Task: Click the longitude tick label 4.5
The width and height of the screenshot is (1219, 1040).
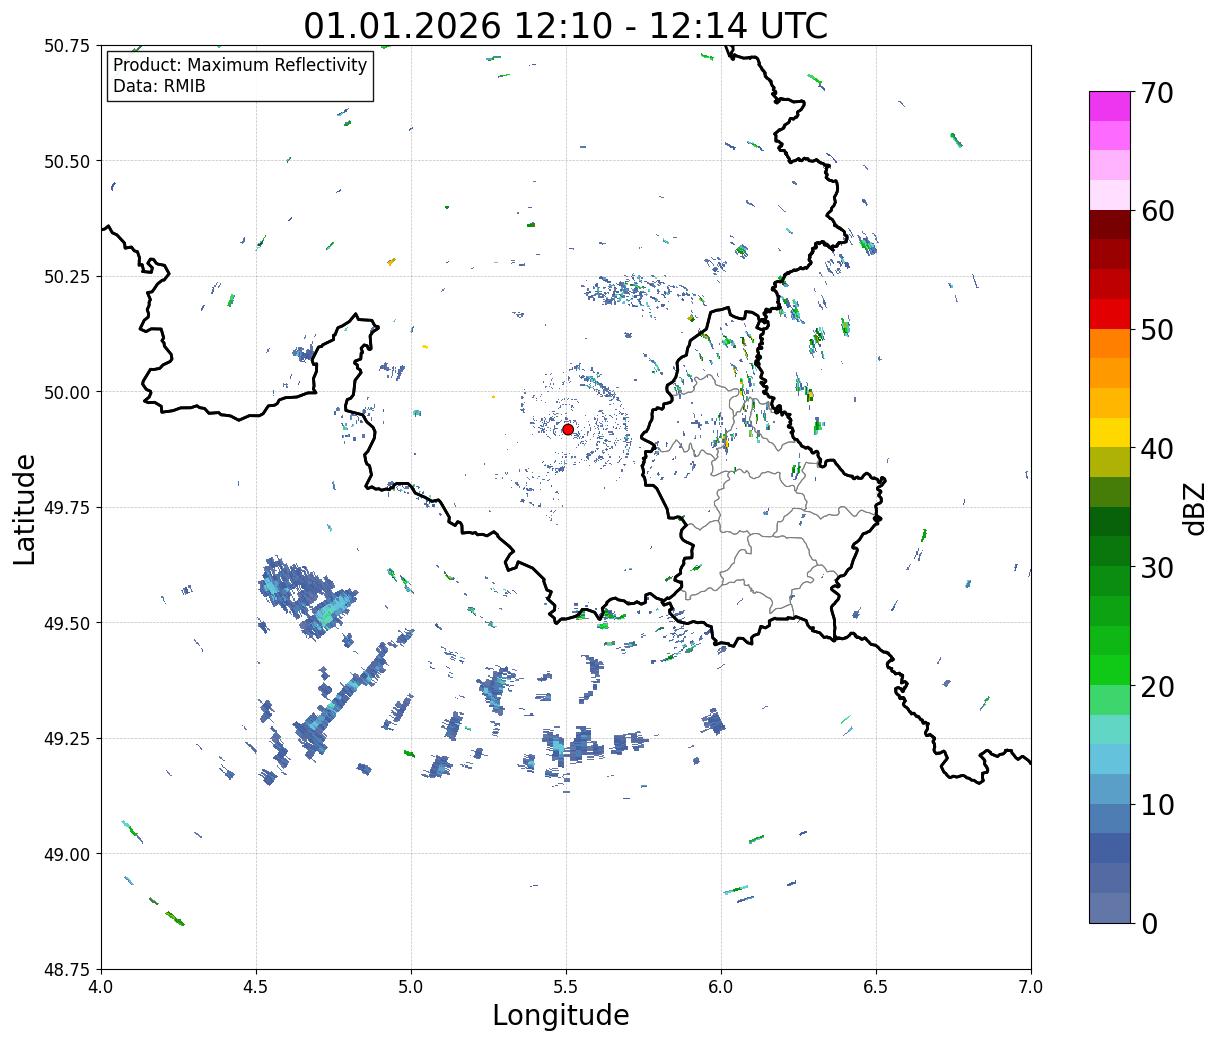Action: click(256, 987)
